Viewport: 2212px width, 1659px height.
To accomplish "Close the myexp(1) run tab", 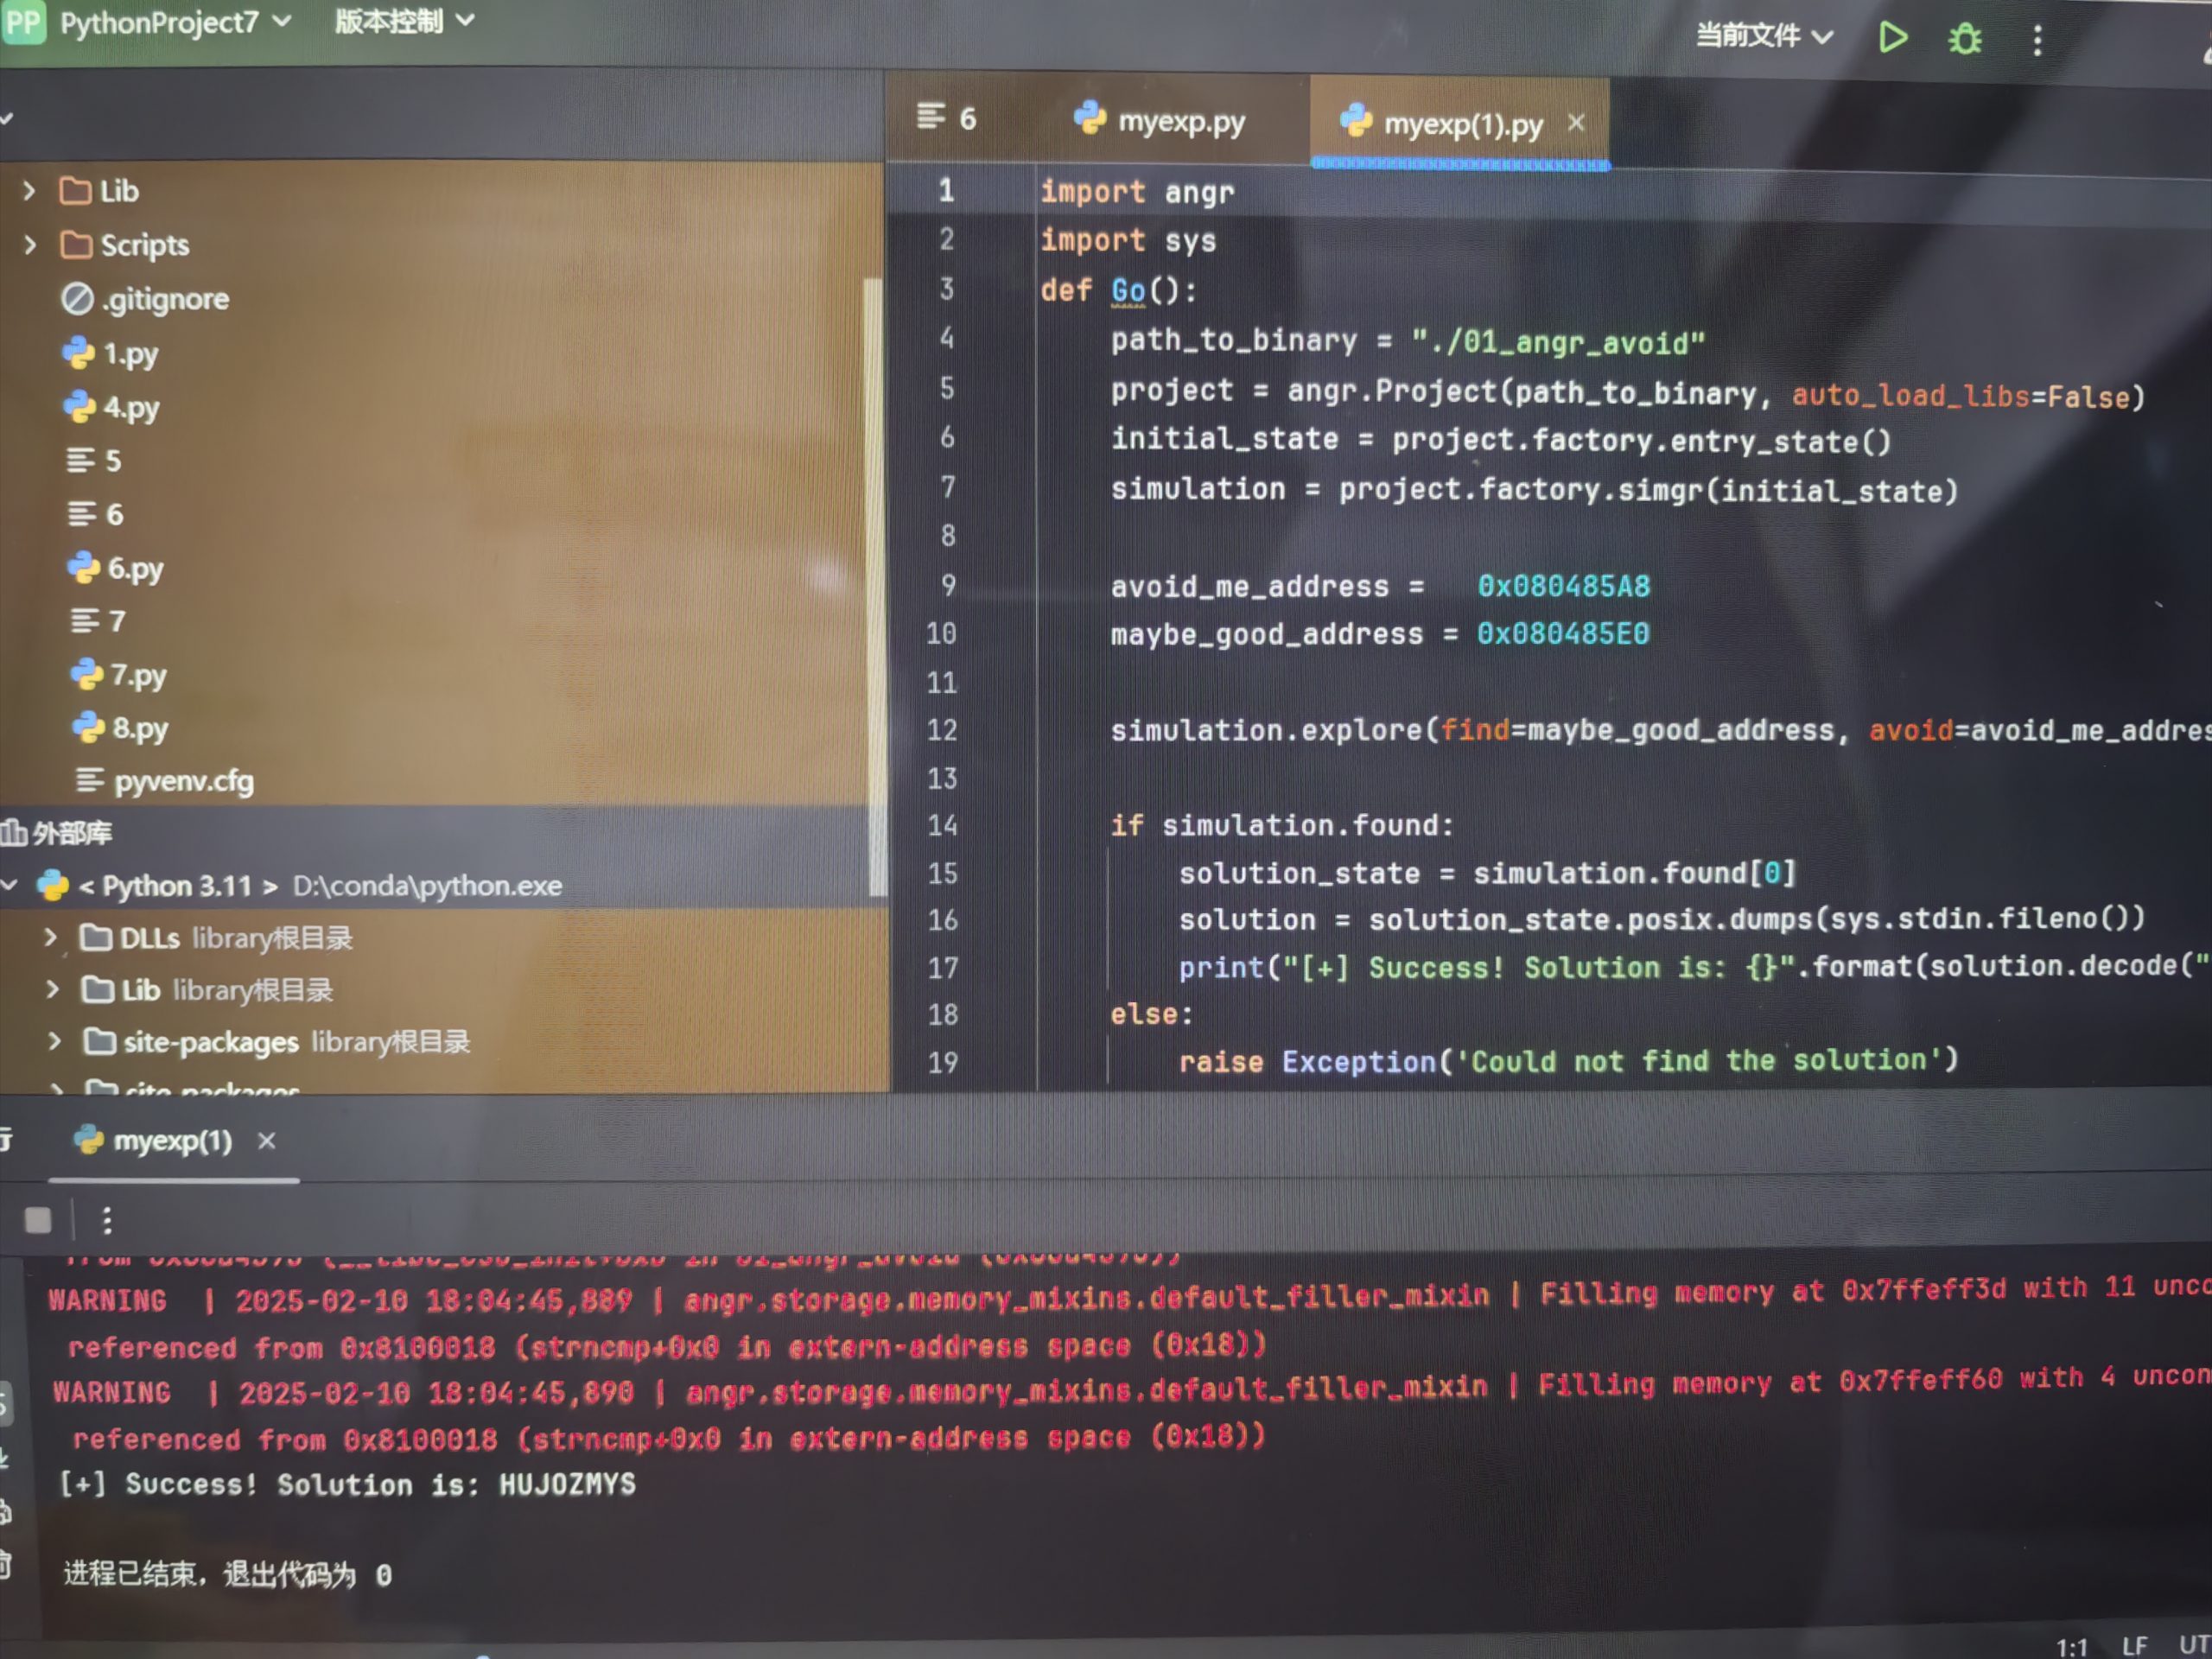I will tap(266, 1140).
